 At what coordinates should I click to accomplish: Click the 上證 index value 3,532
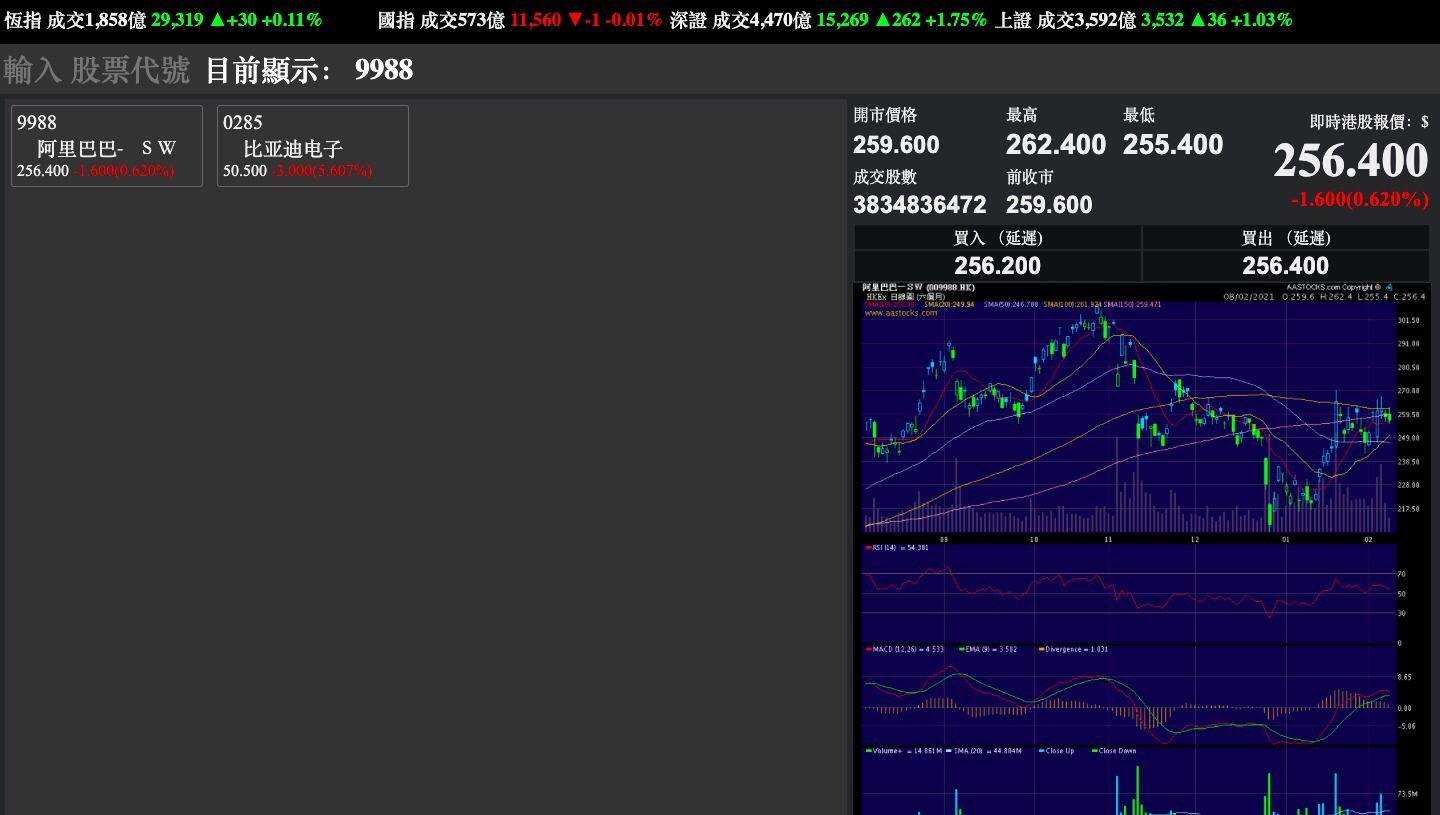point(1162,20)
